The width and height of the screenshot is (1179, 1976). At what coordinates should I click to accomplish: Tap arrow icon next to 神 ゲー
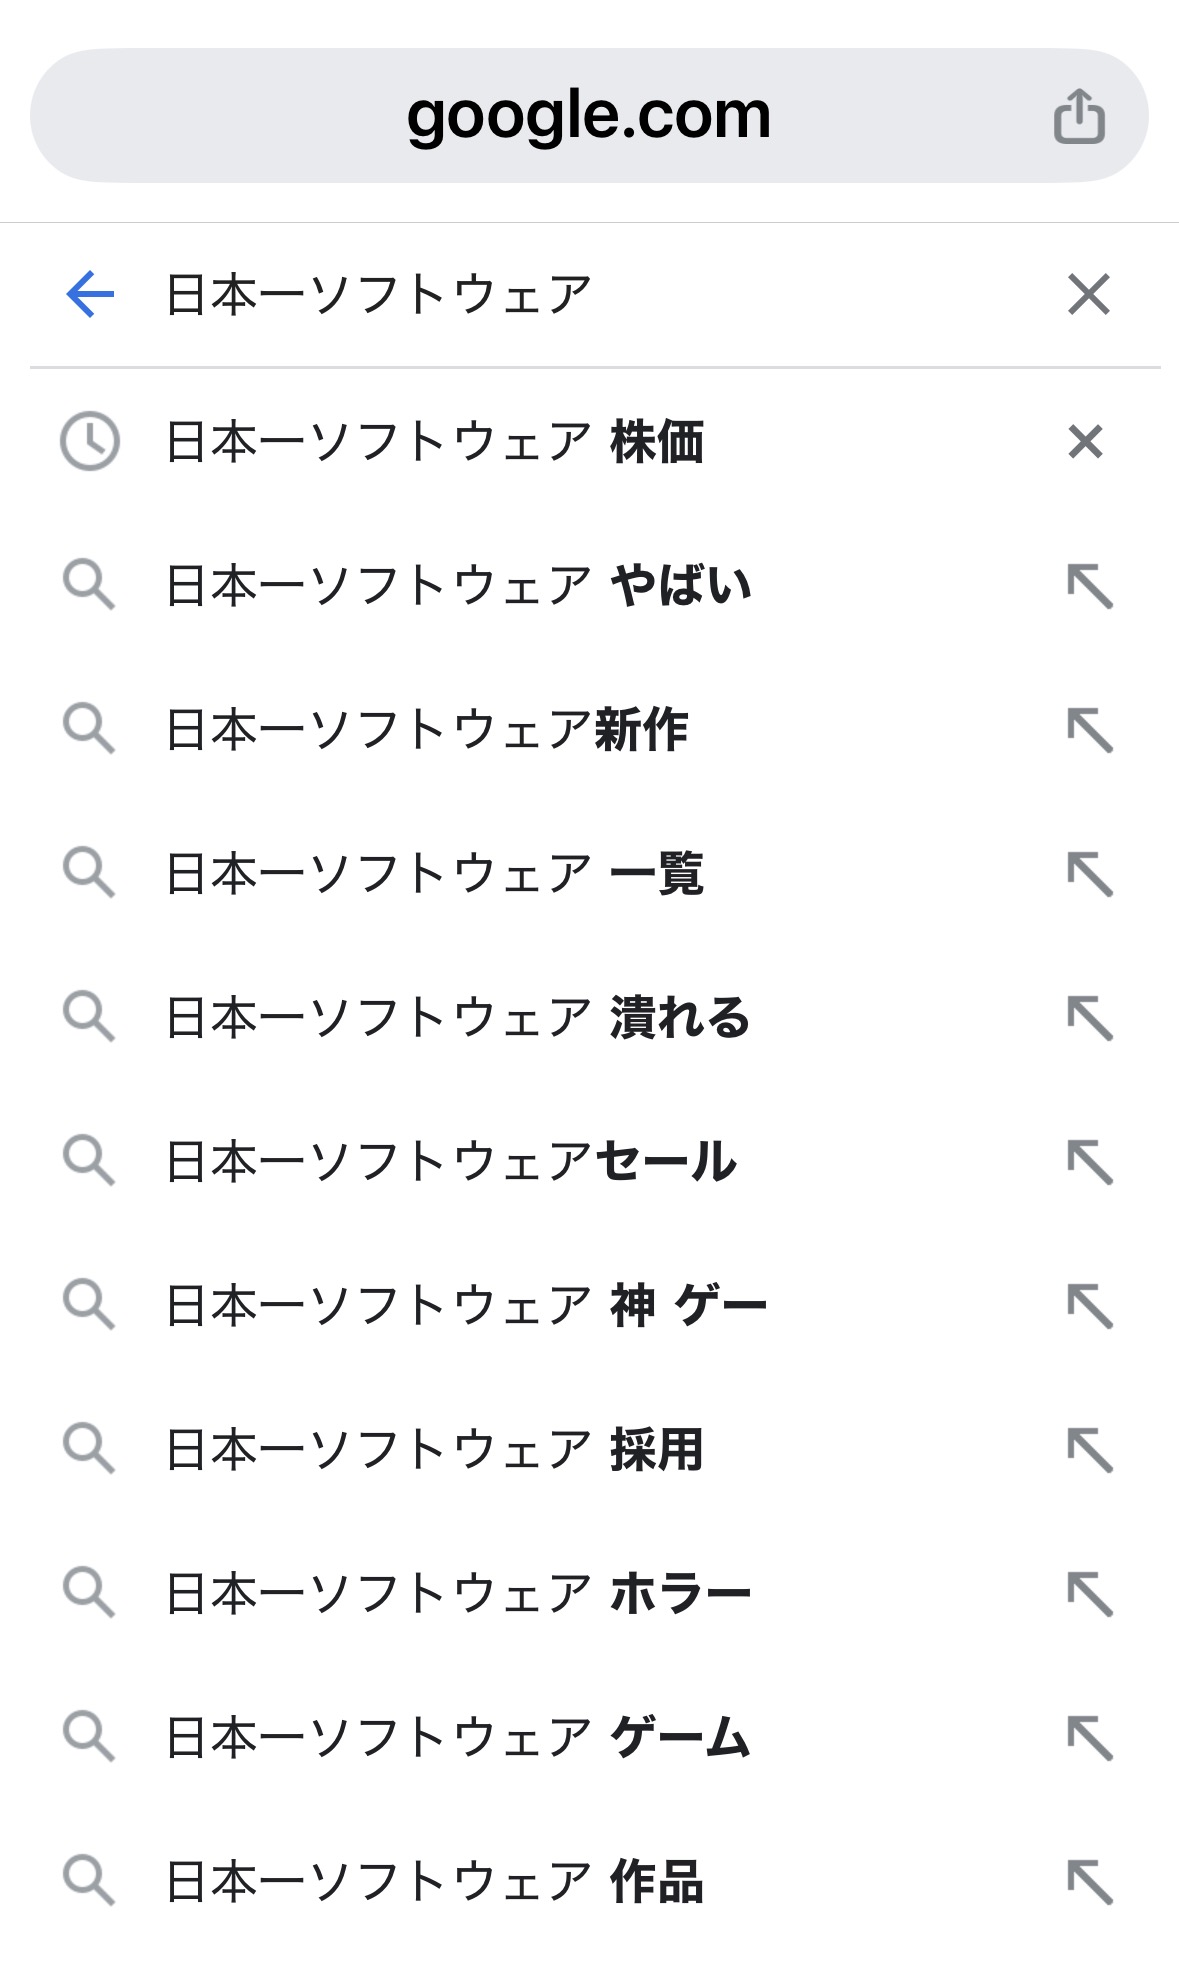(1089, 1306)
